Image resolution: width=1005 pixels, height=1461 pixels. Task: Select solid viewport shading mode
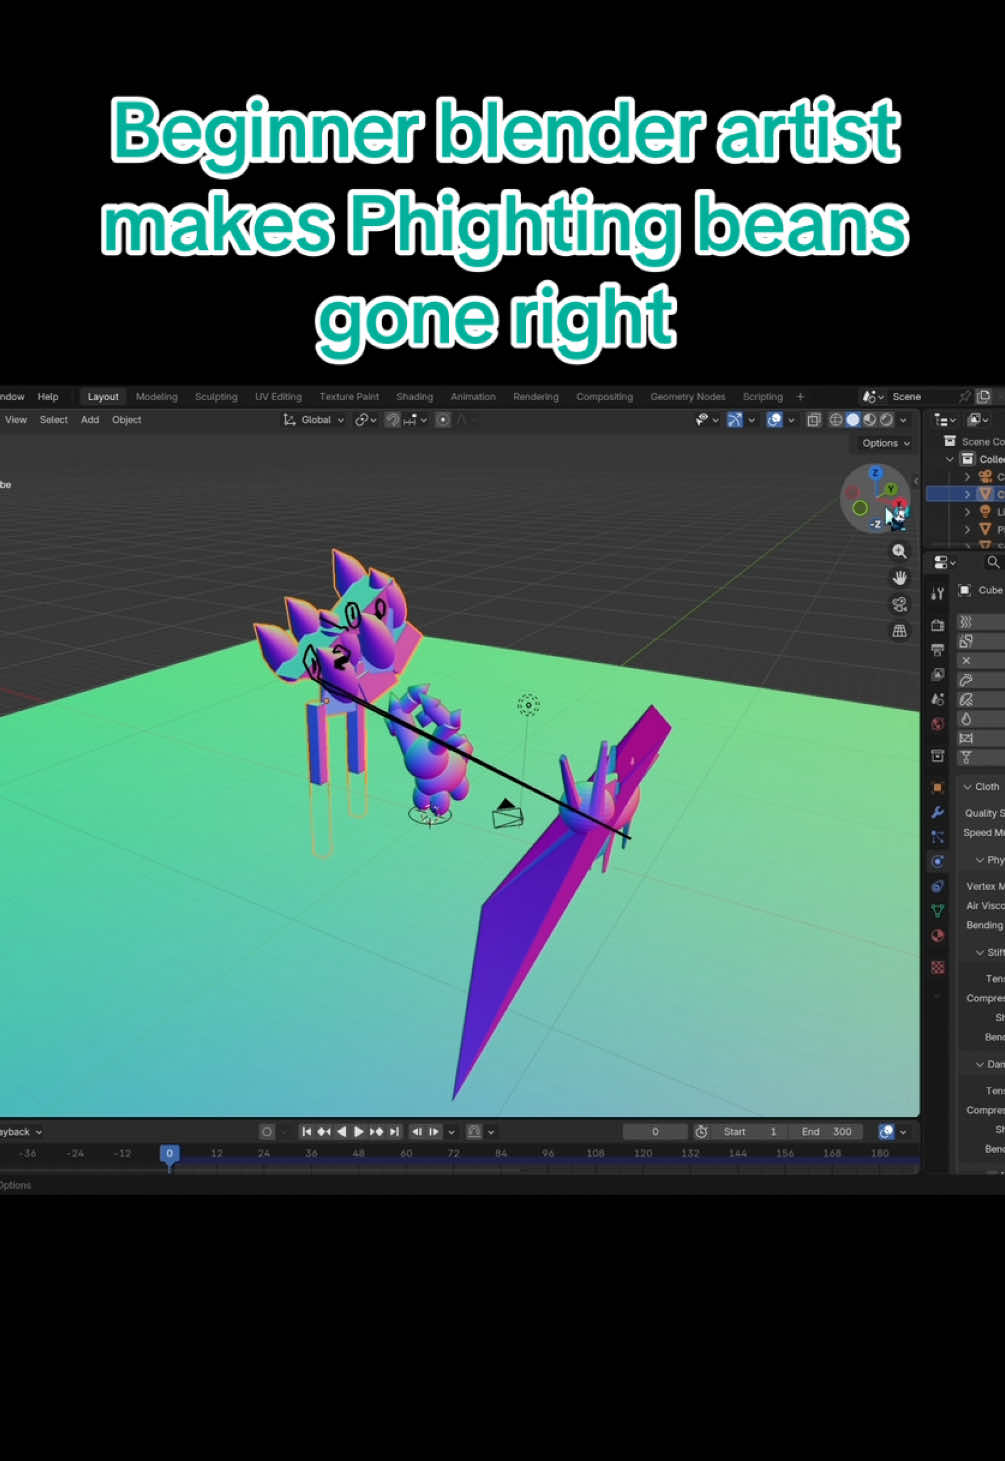853,420
